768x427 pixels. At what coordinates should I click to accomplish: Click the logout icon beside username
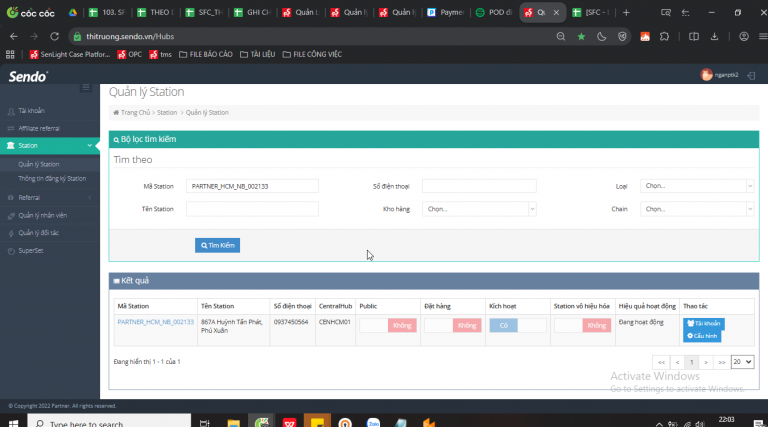tap(751, 75)
